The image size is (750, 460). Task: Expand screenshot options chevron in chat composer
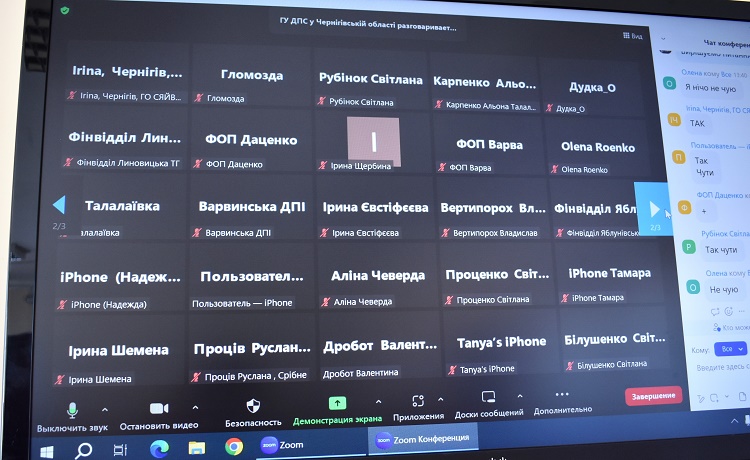point(727,397)
